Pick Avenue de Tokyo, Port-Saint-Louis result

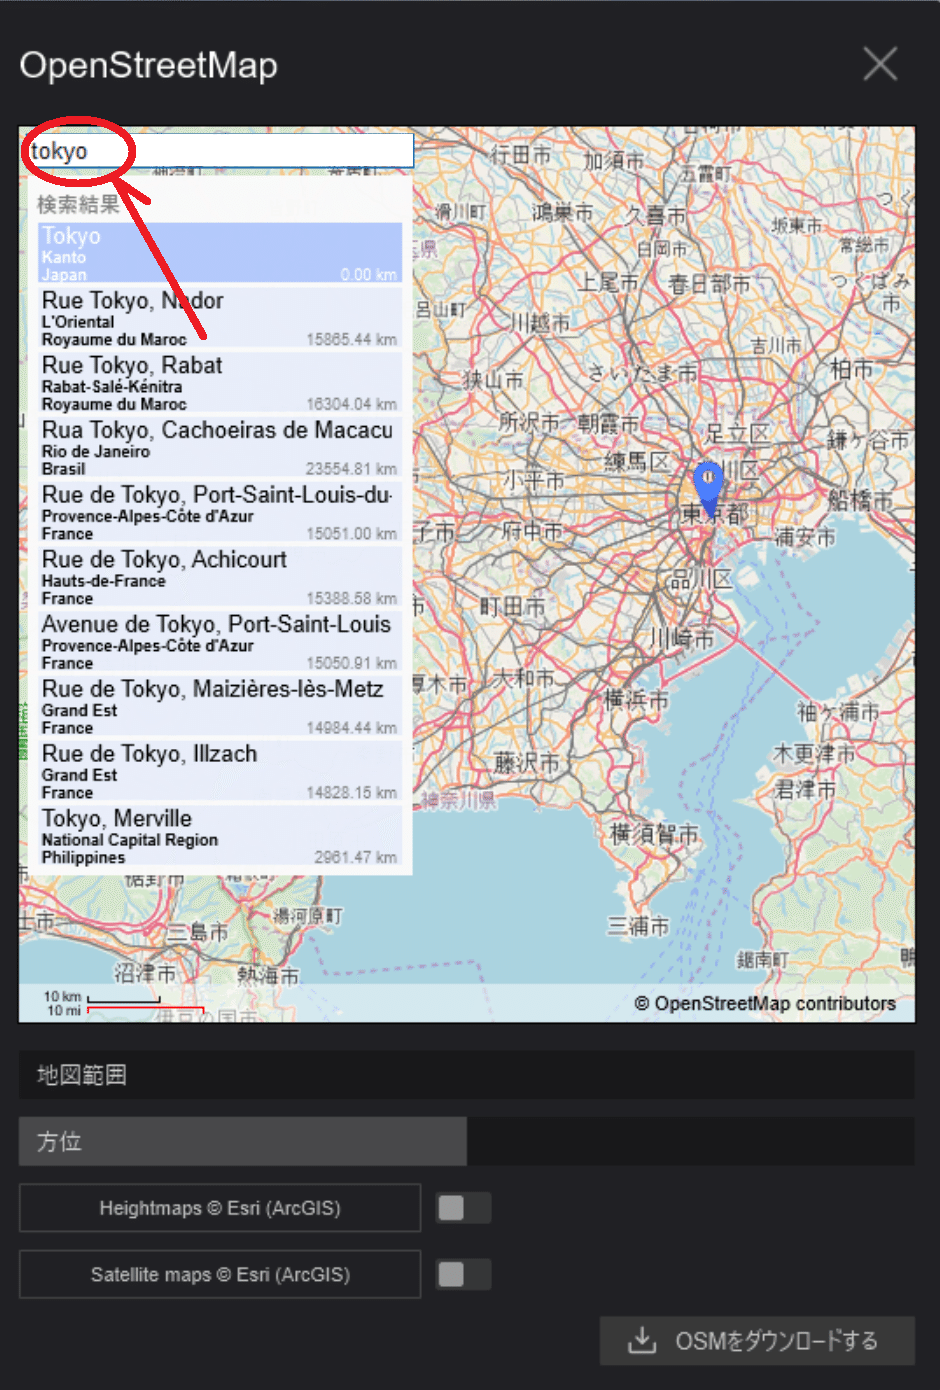pyautogui.click(x=220, y=641)
